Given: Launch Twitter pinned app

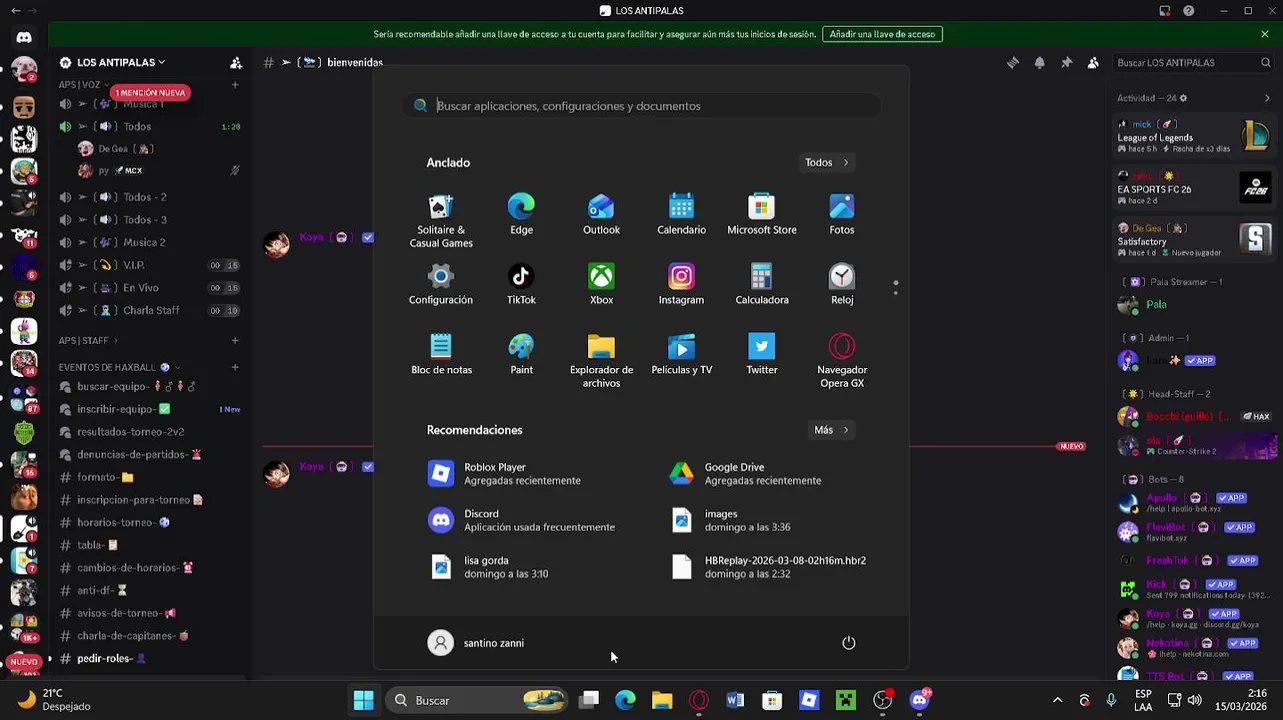Looking at the screenshot, I should 762,355.
